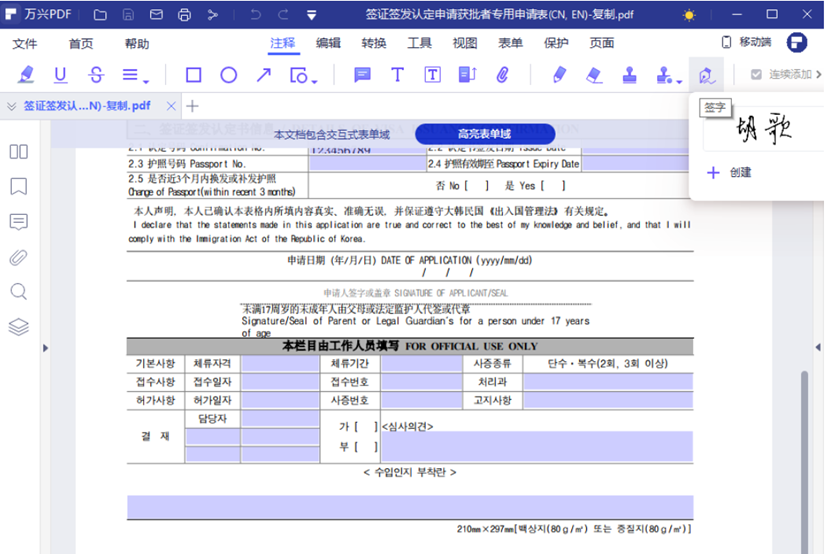
Task: Click the 체류자격 form field
Action: click(280, 364)
